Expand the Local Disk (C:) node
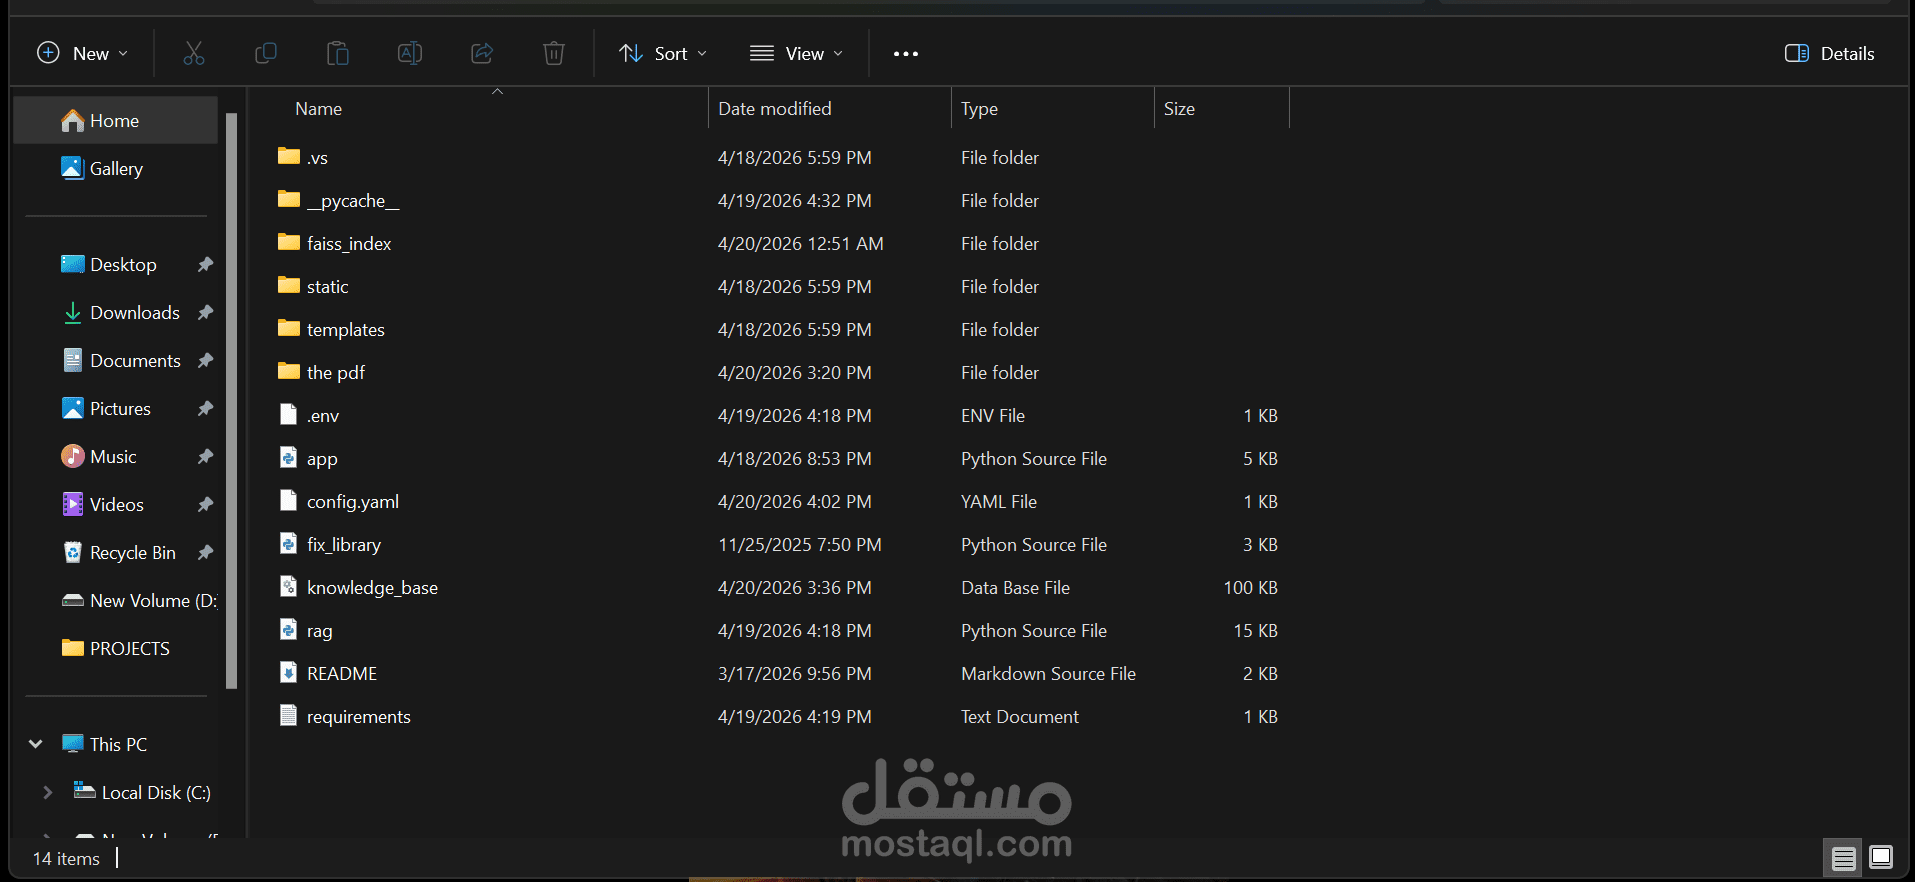This screenshot has height=882, width=1915. point(47,792)
